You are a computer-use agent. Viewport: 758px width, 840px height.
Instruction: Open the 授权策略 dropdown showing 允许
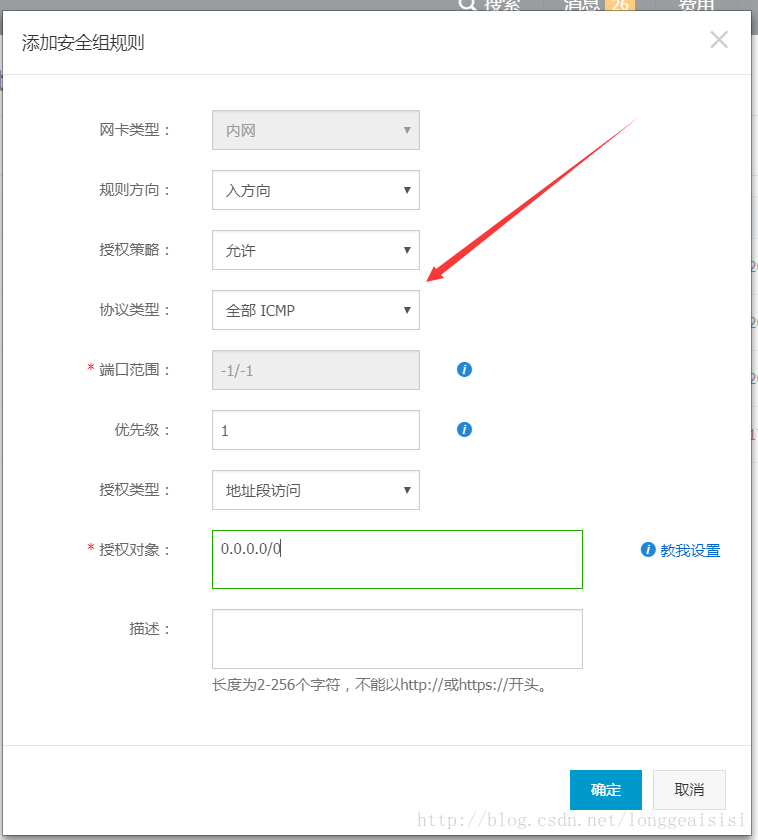315,250
